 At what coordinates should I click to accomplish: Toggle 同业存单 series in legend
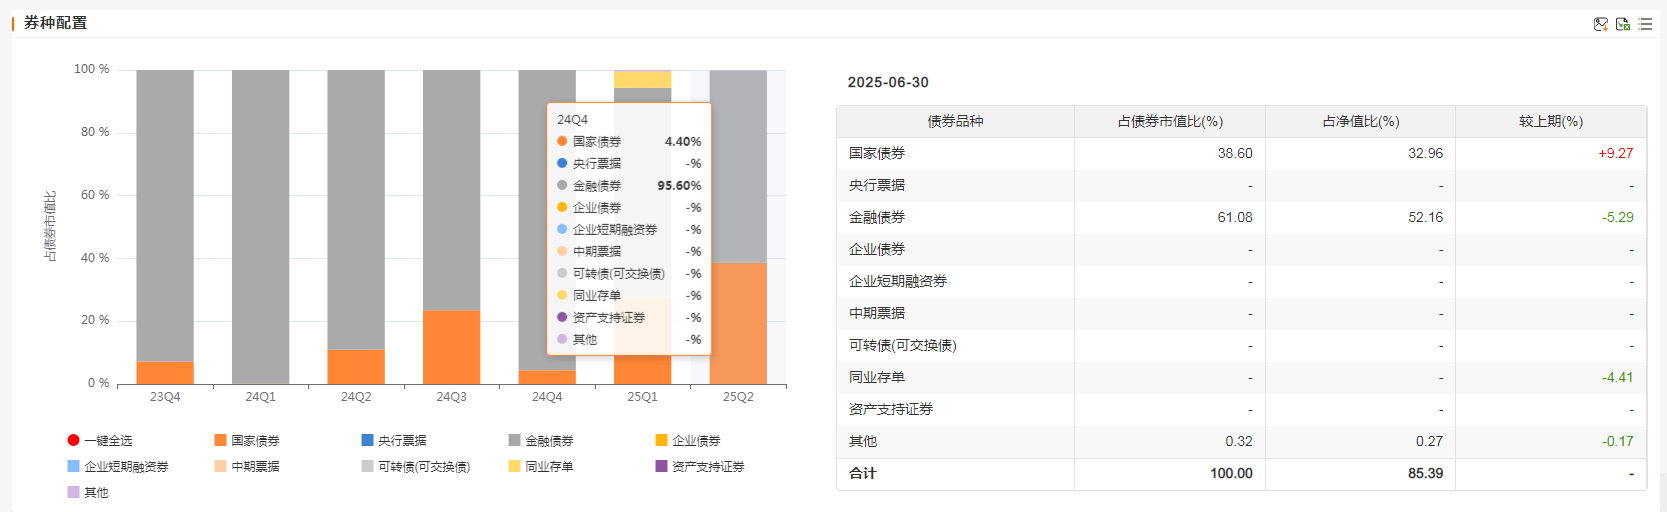tap(541, 466)
